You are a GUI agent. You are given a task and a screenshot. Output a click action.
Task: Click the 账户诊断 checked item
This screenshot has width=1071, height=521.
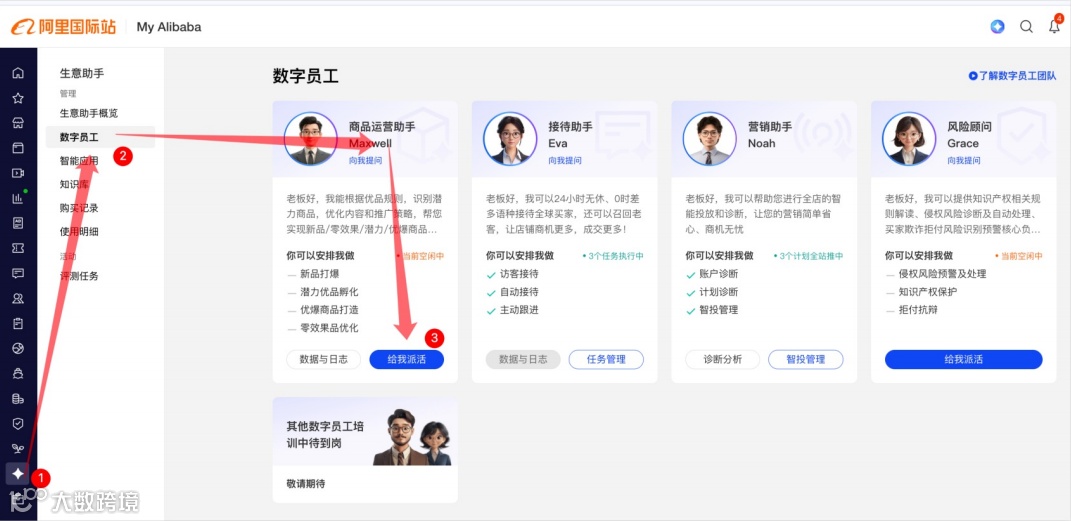pyautogui.click(x=719, y=274)
